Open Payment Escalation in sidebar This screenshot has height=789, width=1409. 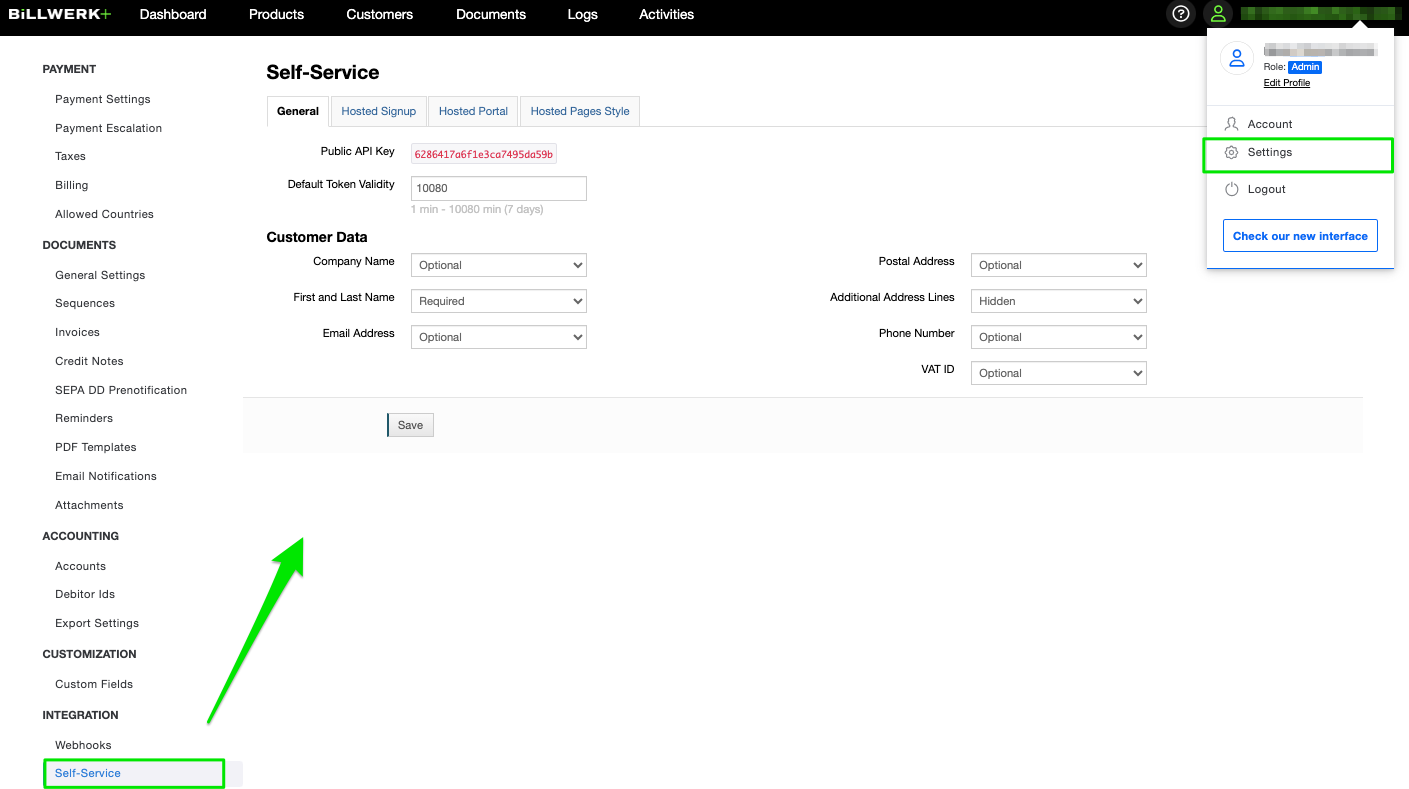coord(108,128)
